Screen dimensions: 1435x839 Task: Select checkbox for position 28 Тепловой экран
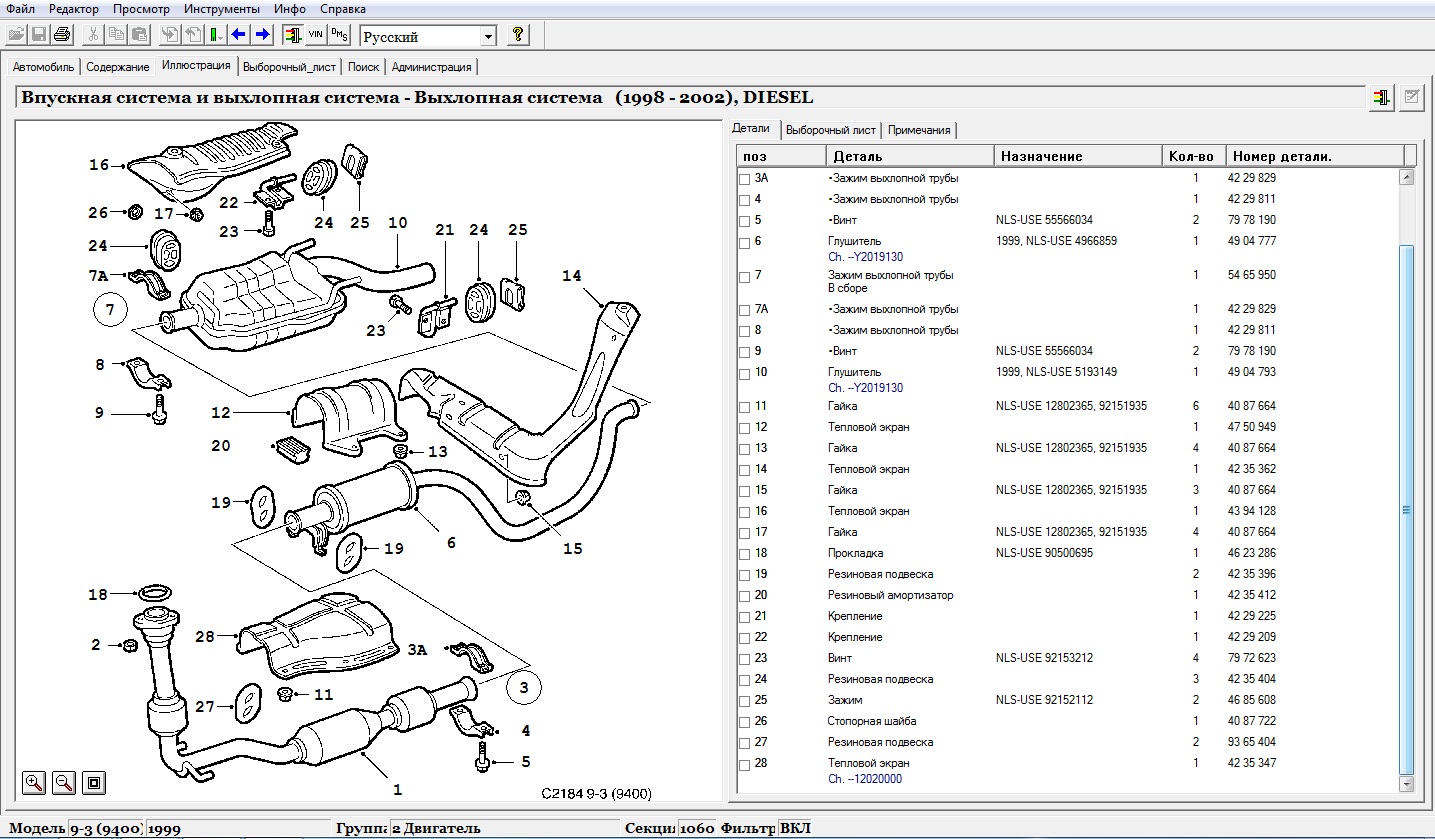pyautogui.click(x=744, y=765)
